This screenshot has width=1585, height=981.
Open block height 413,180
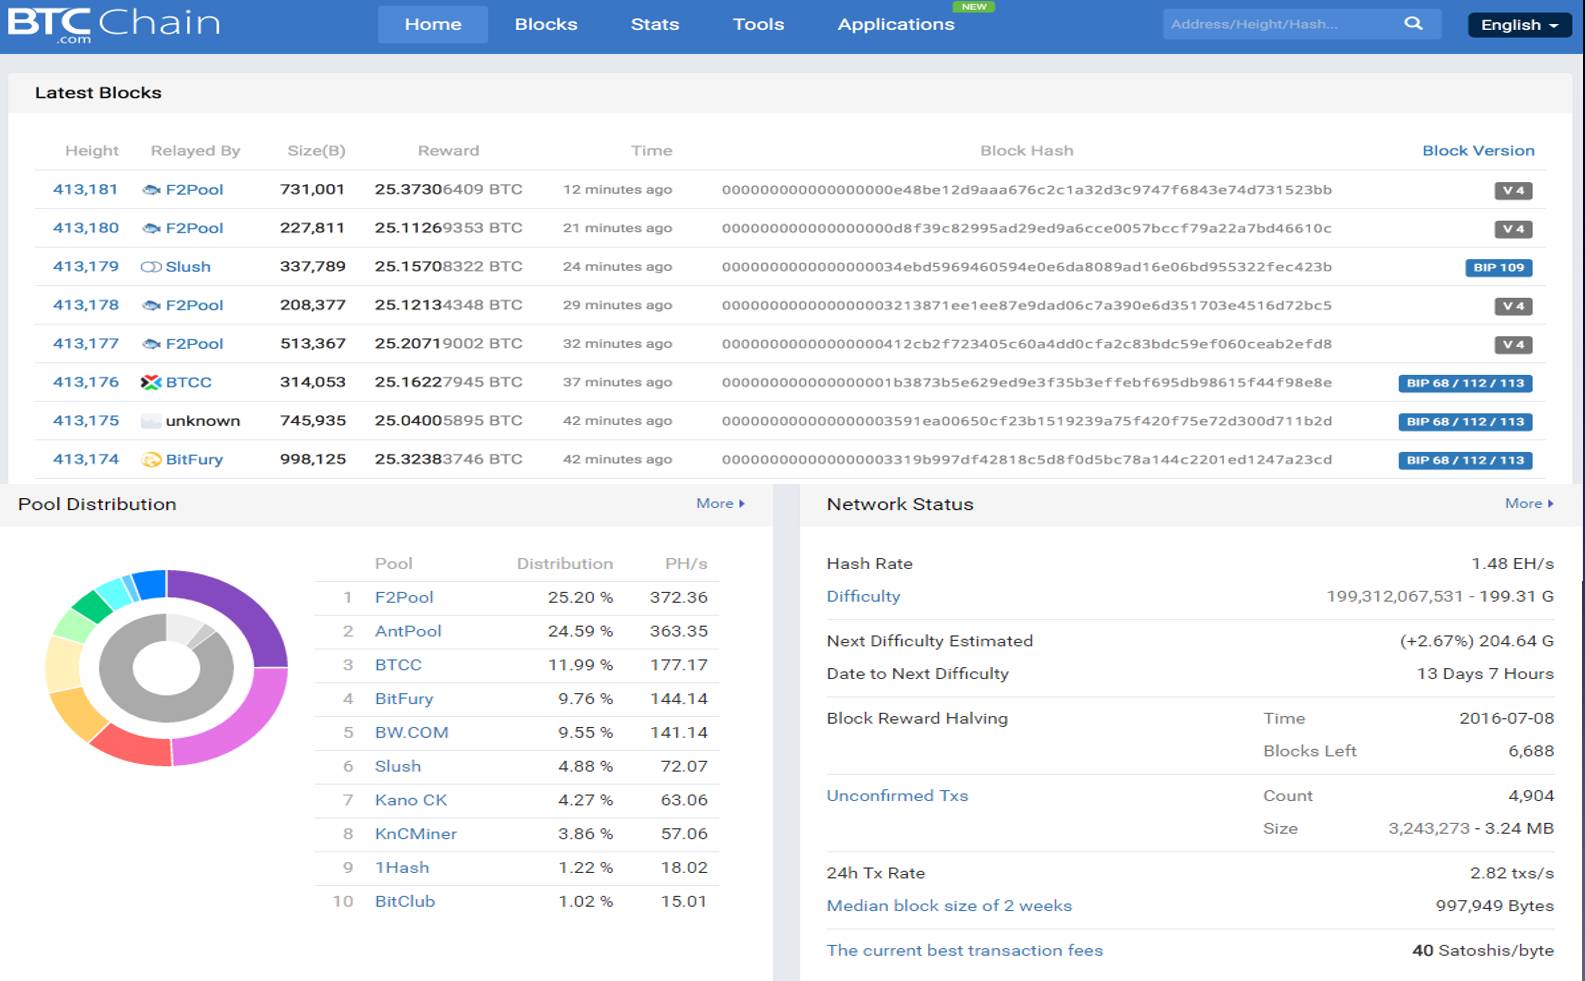click(x=85, y=228)
